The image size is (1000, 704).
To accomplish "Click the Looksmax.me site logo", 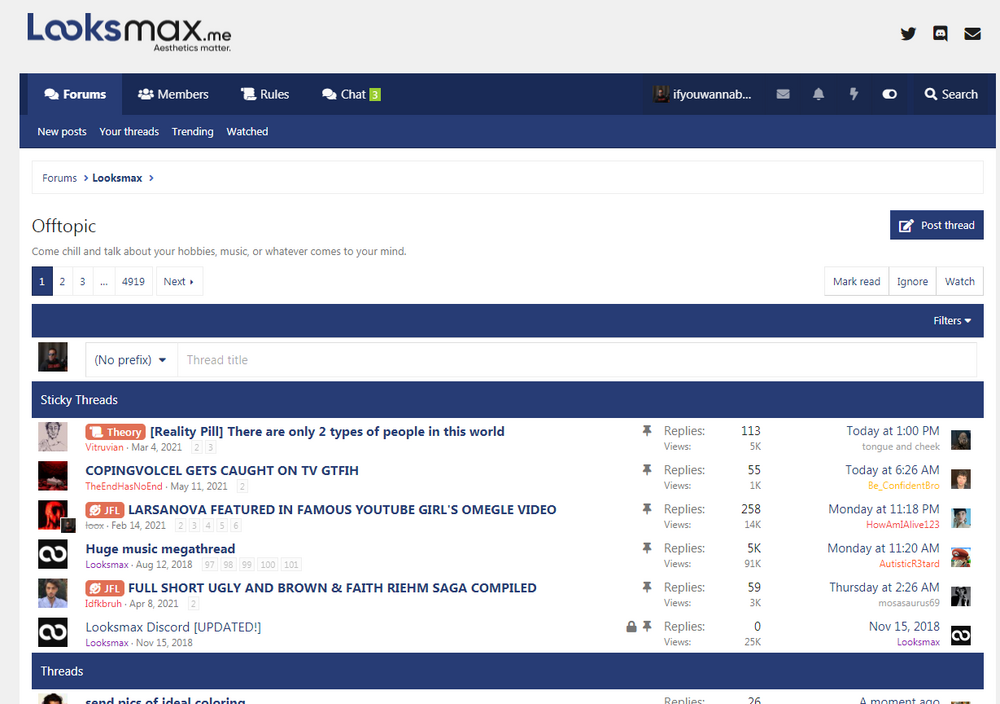I will point(129,32).
